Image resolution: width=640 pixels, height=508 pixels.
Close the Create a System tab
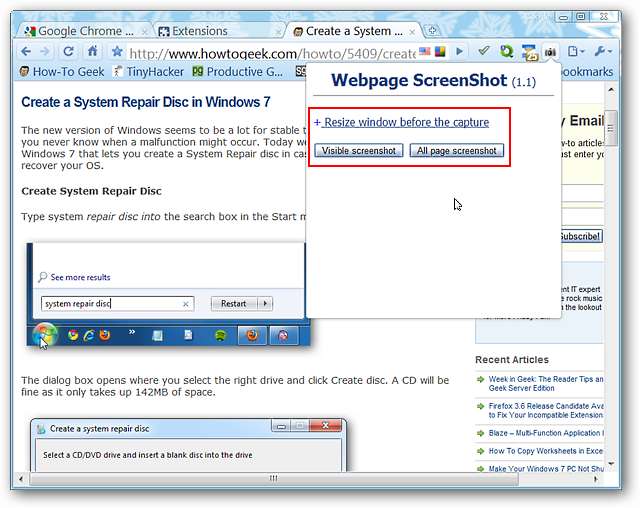click(x=412, y=31)
